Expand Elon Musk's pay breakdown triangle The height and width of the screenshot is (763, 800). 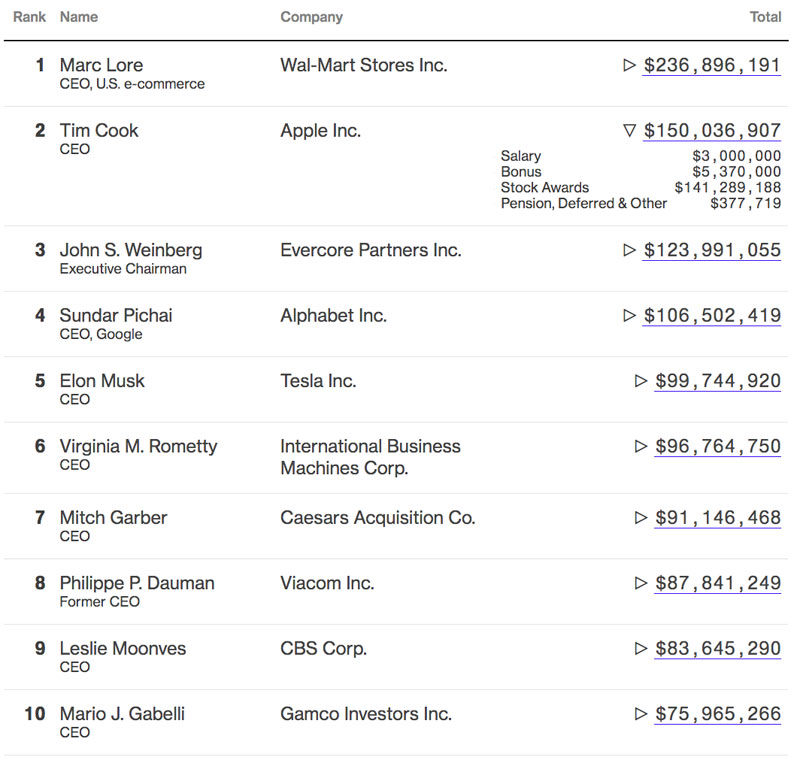(641, 381)
